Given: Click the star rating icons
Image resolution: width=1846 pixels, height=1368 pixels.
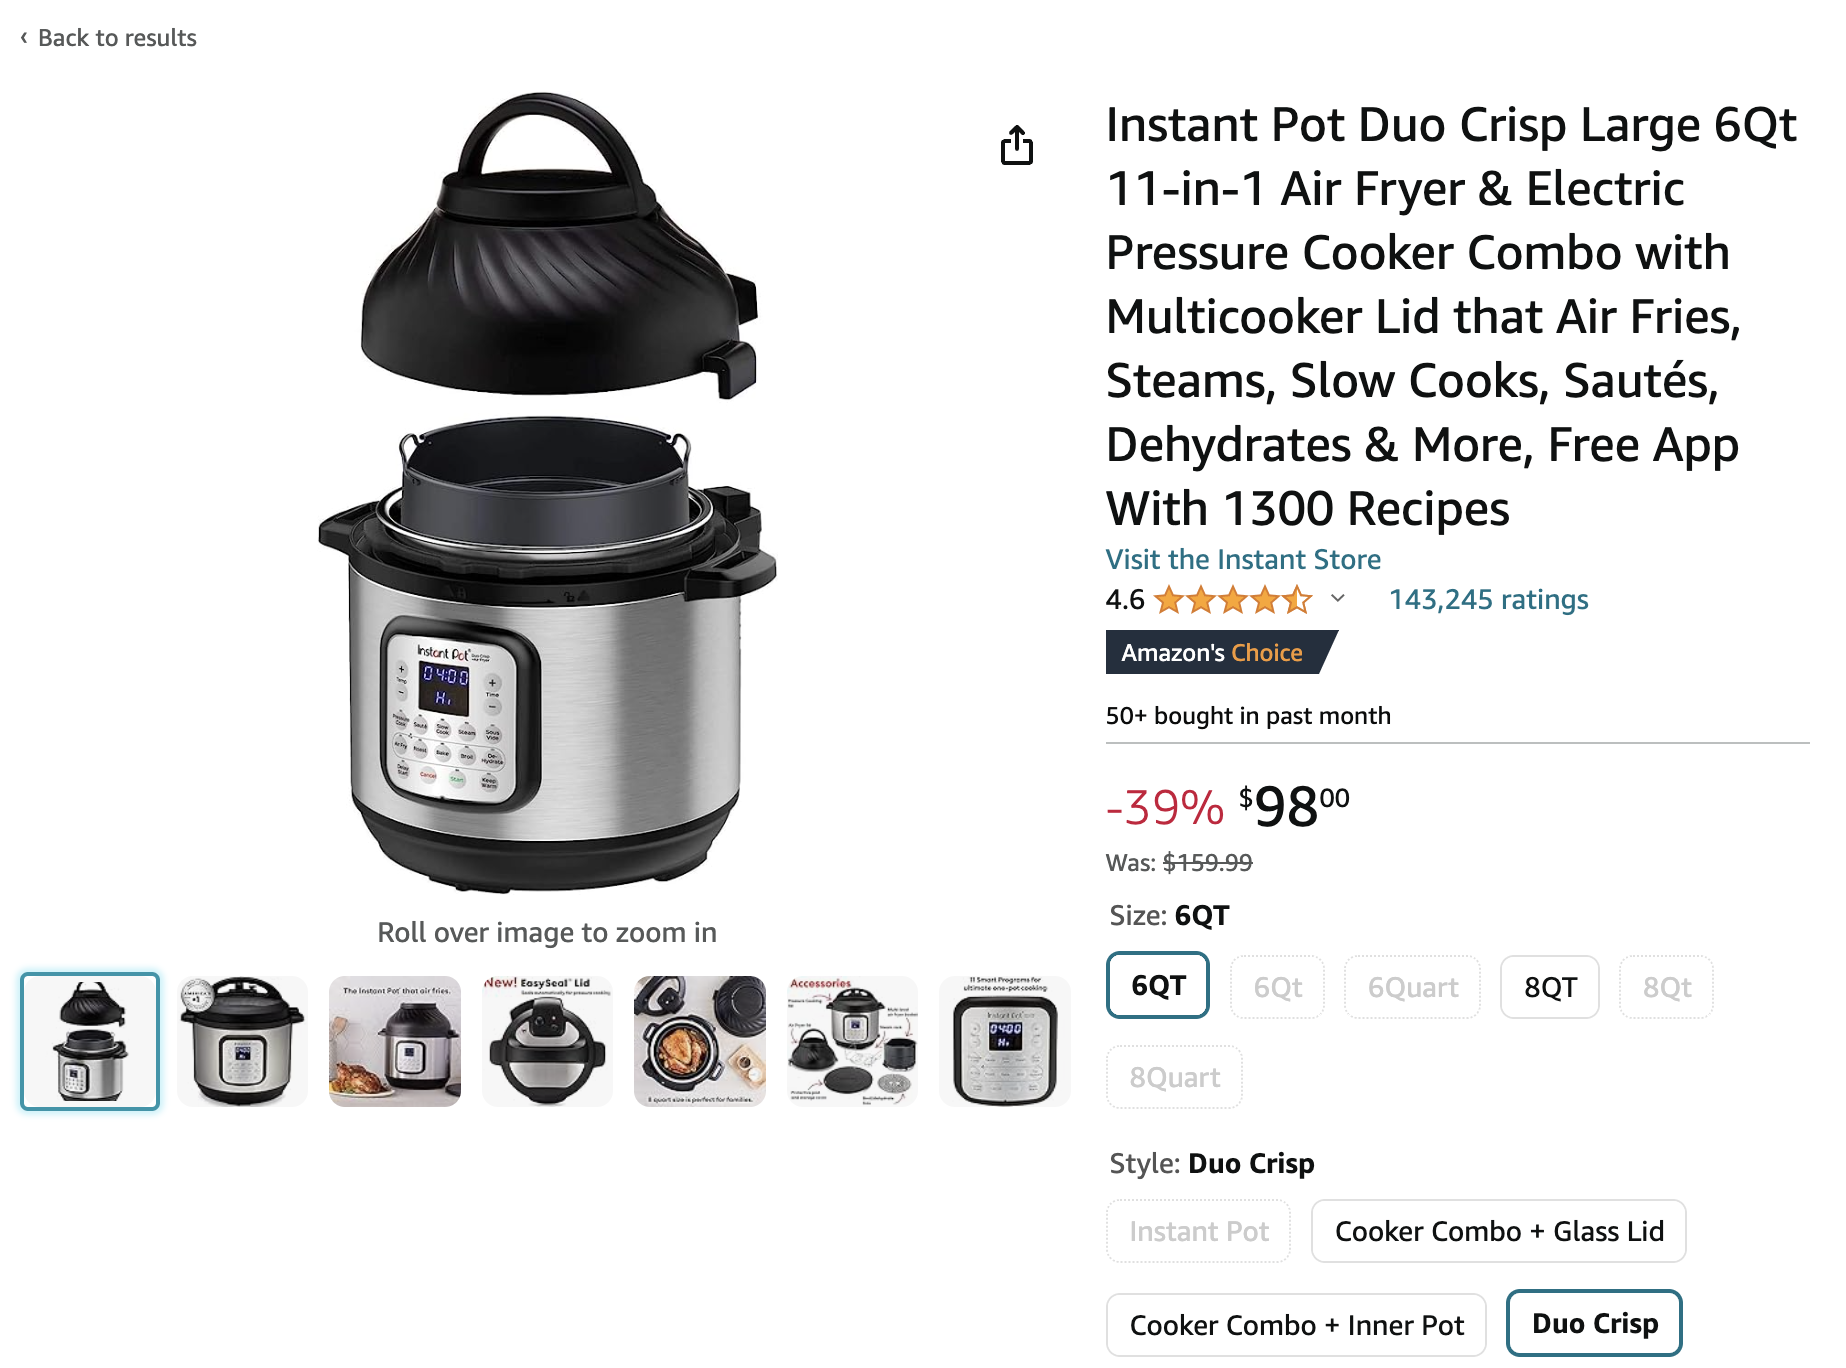Looking at the screenshot, I should click(x=1232, y=600).
